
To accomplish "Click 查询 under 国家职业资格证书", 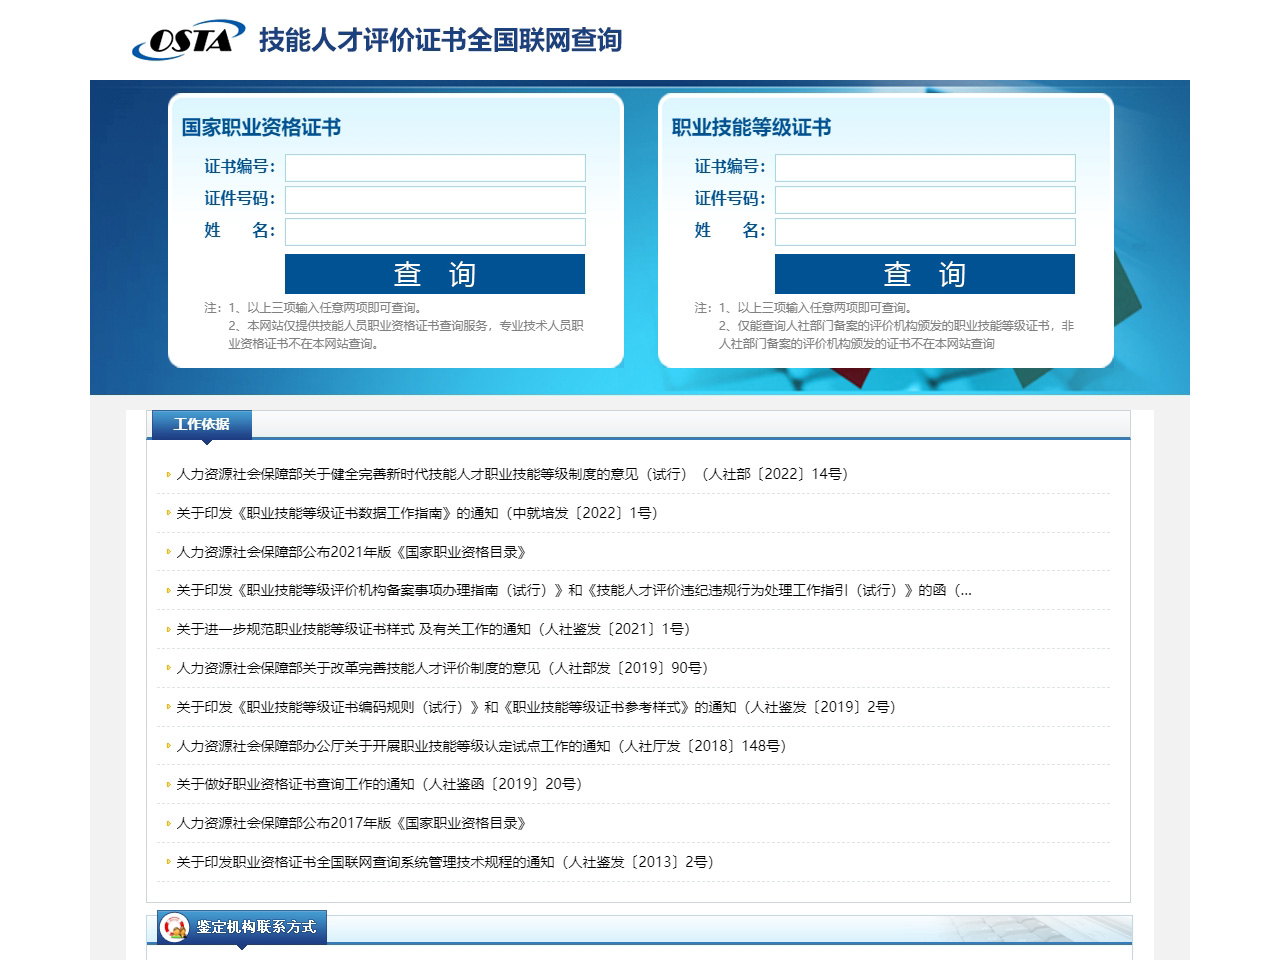I will 435,273.
